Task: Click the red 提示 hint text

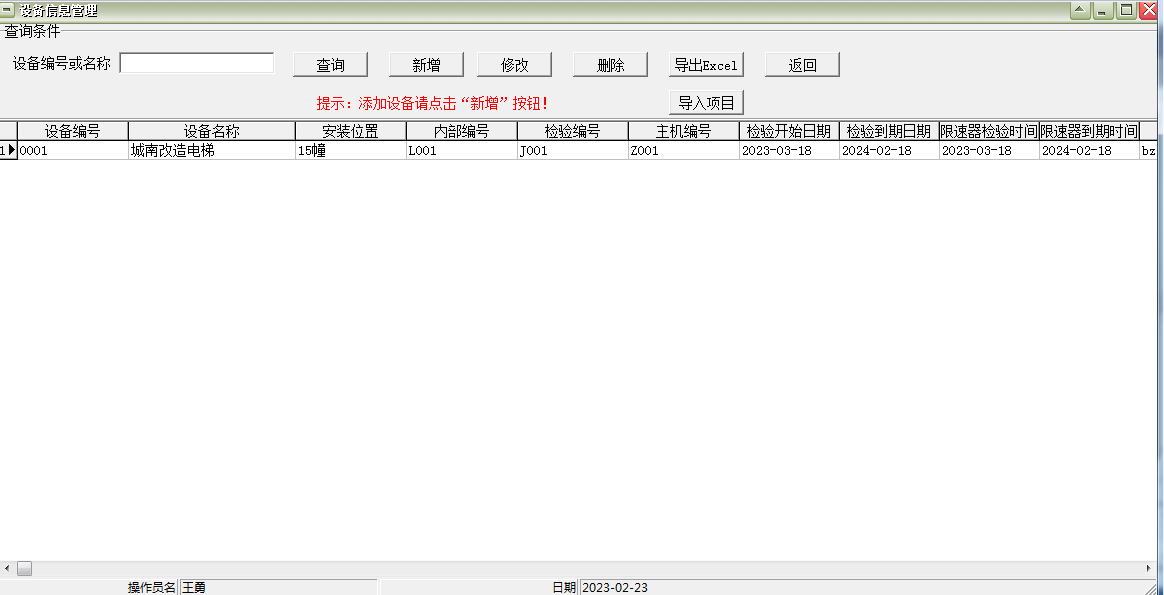Action: click(x=432, y=103)
